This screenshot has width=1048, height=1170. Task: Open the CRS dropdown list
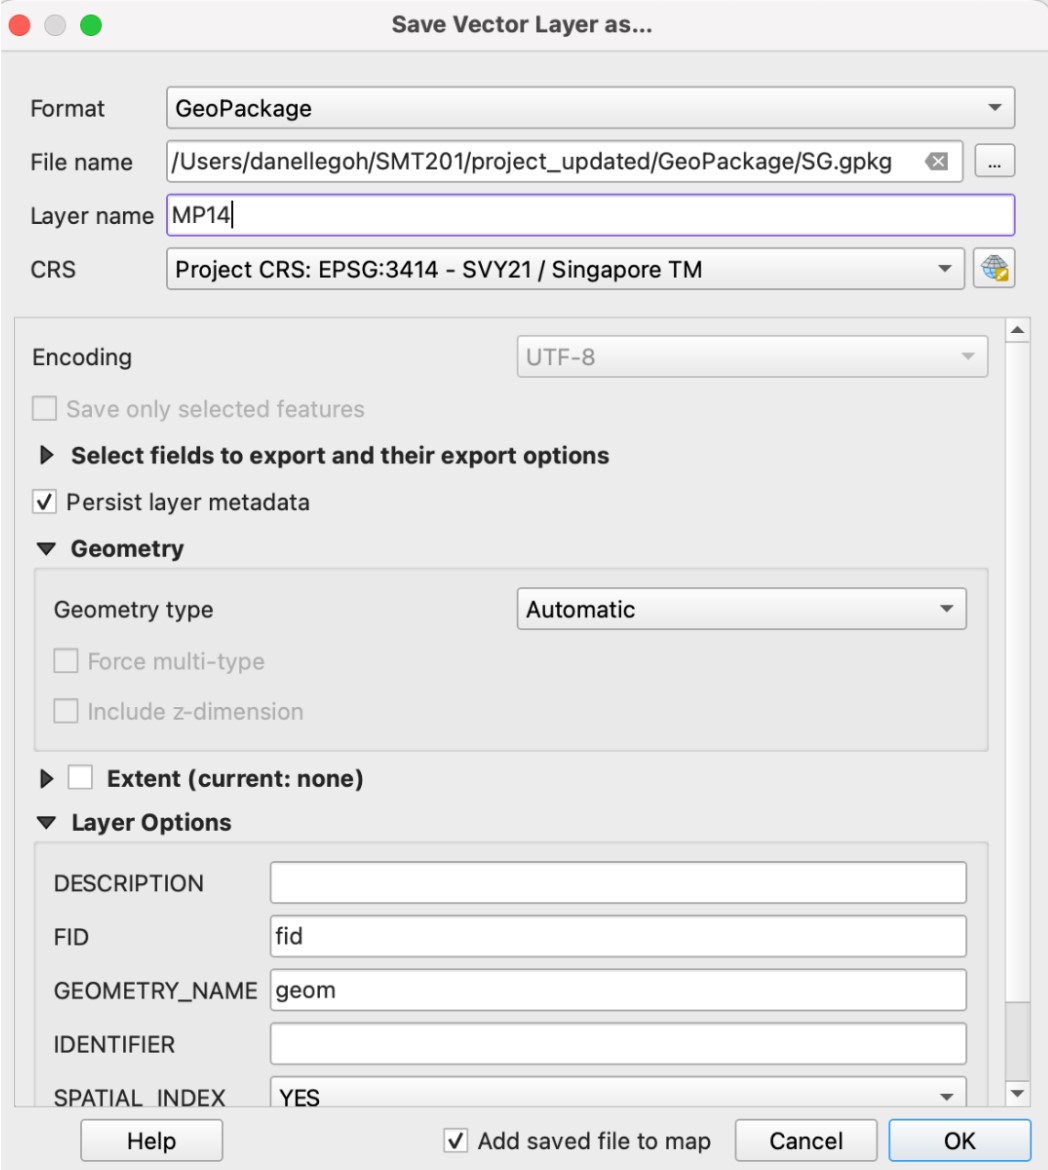pyautogui.click(x=565, y=269)
